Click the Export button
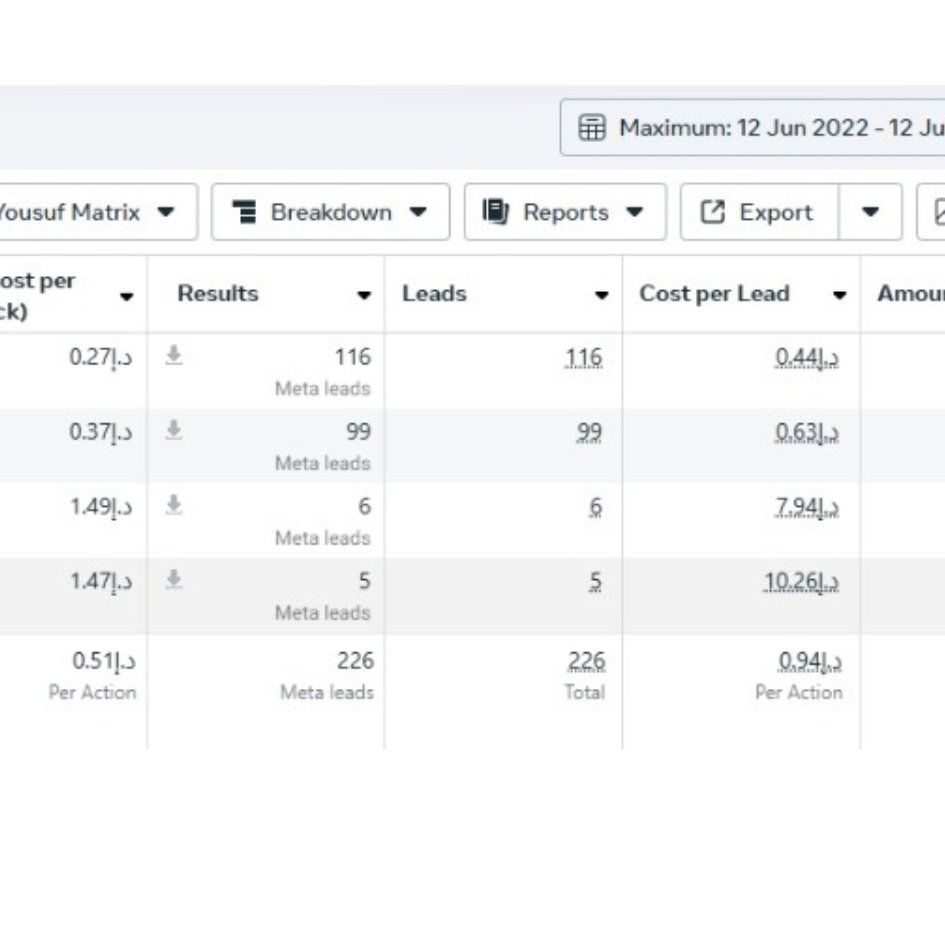Image resolution: width=945 pixels, height=945 pixels. [x=759, y=212]
